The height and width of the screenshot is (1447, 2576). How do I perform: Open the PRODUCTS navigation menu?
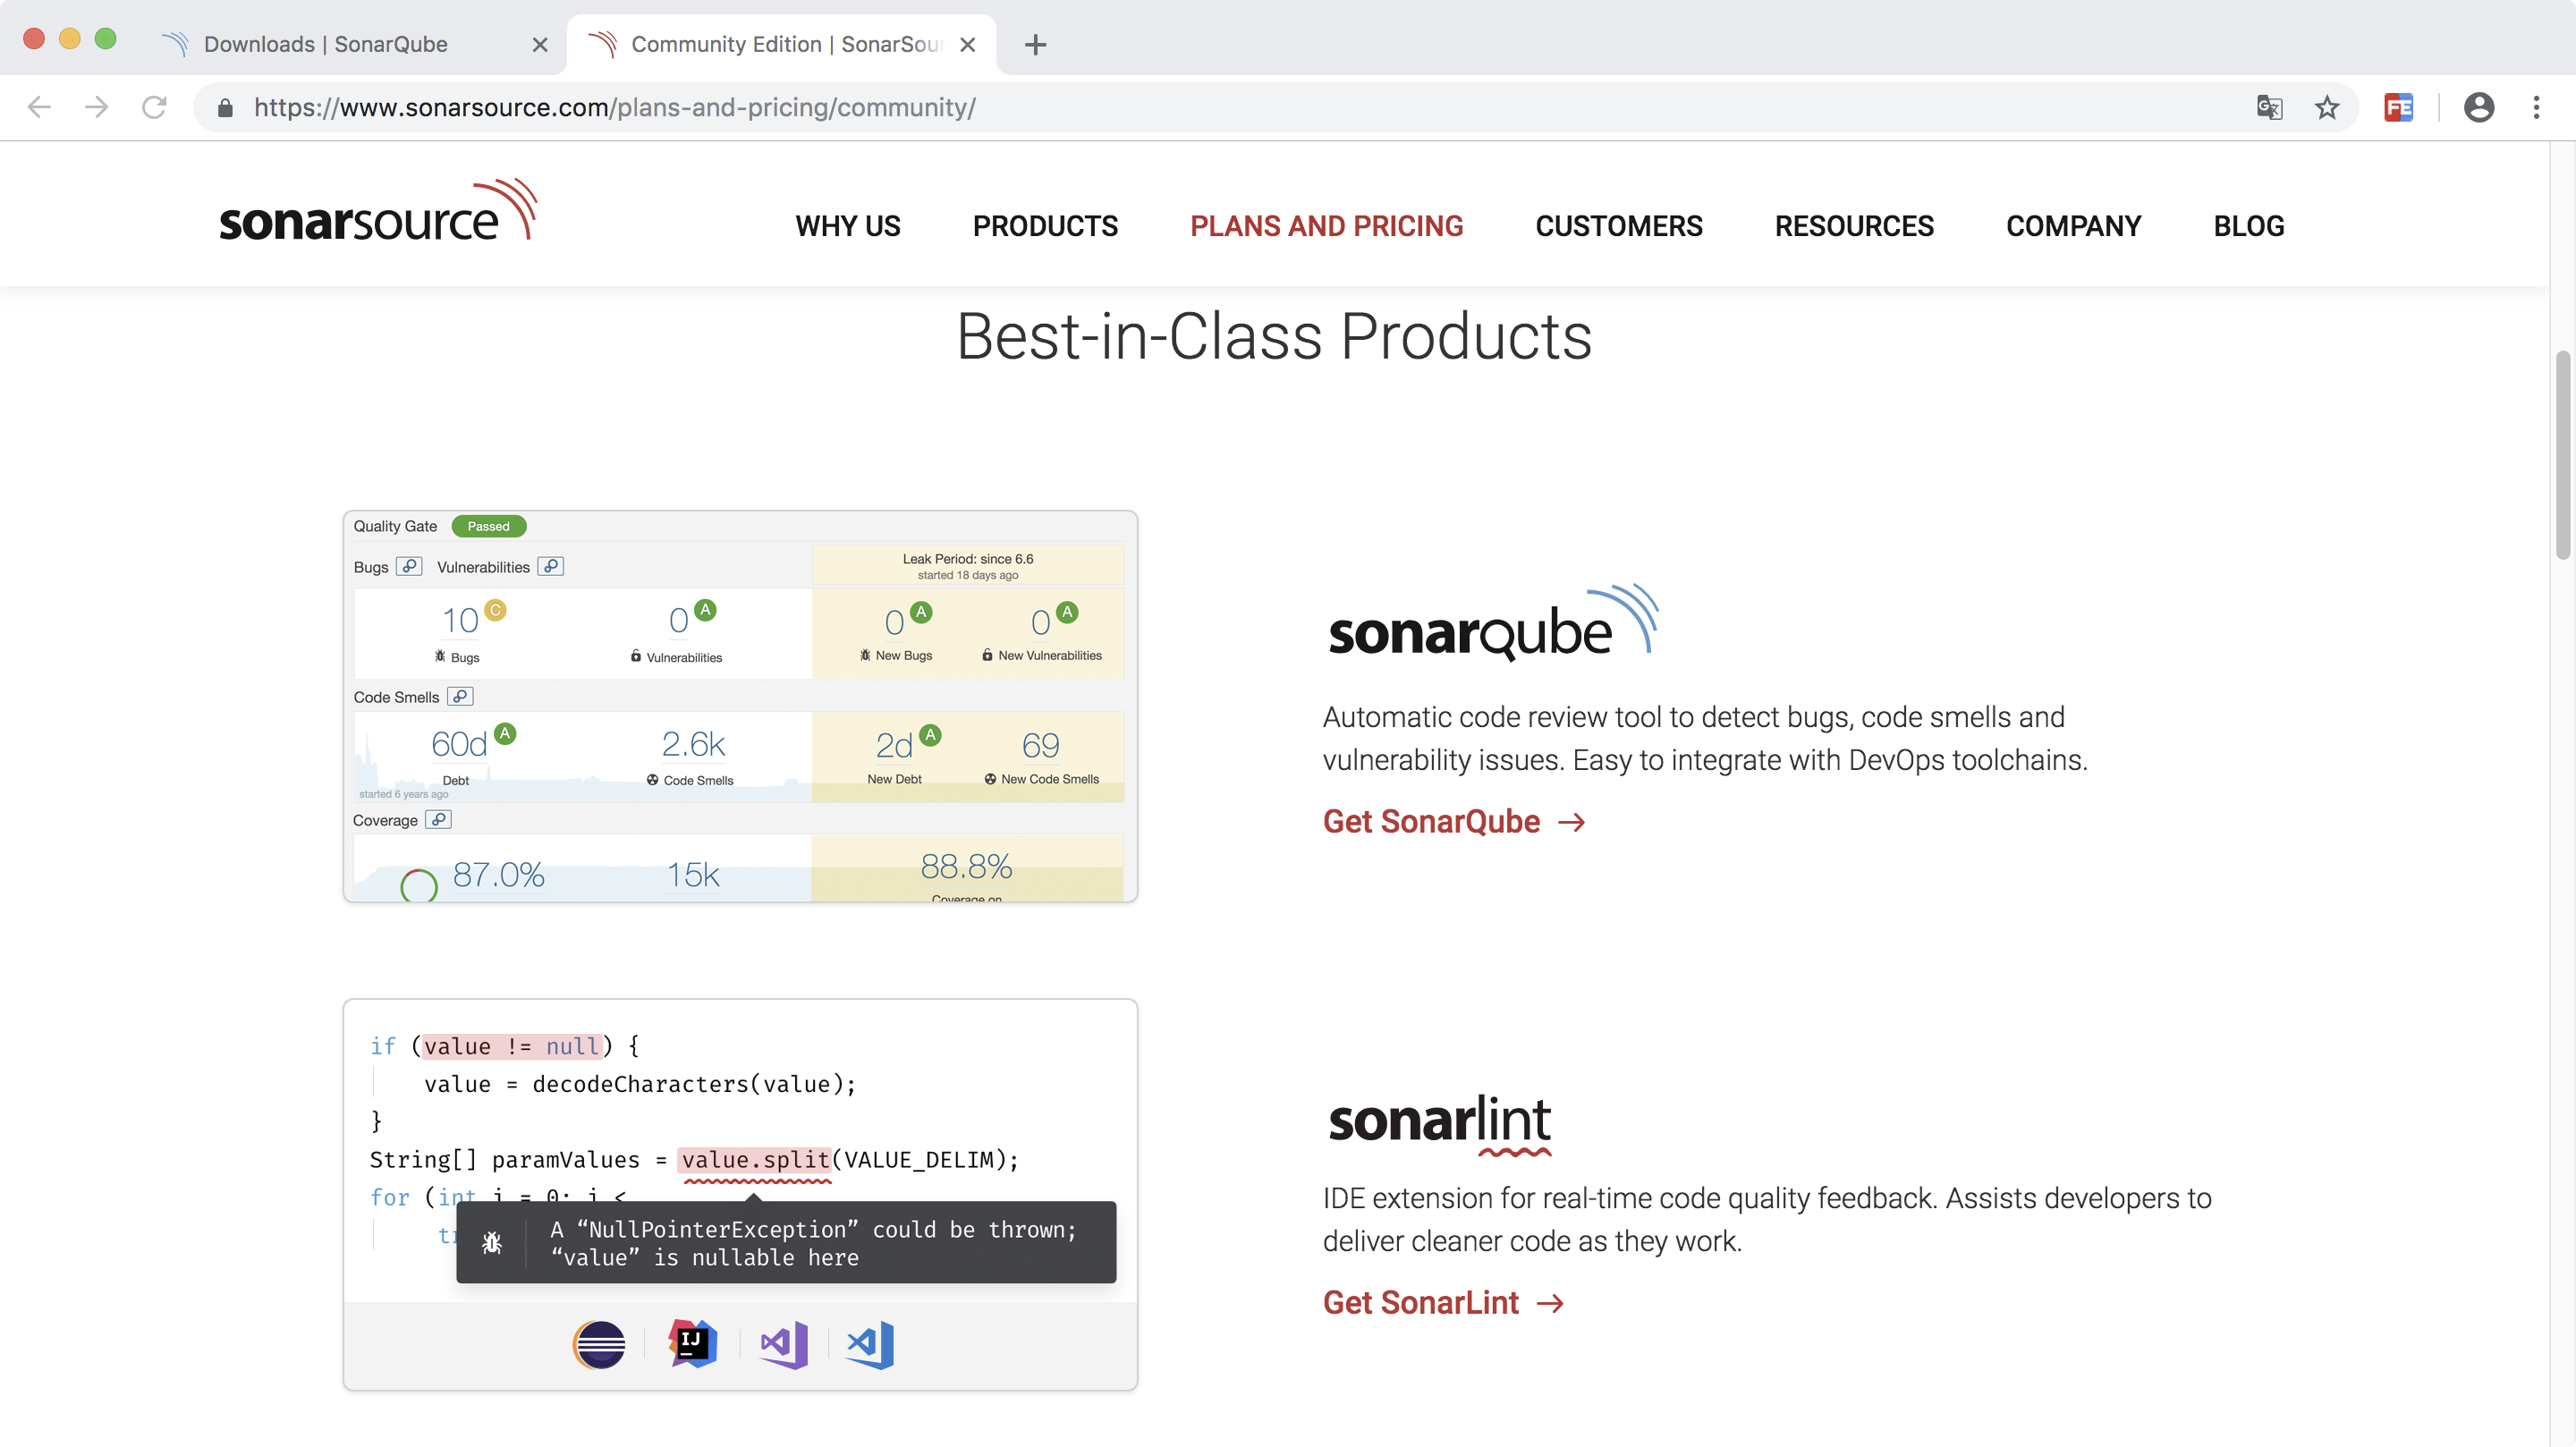coord(1045,226)
